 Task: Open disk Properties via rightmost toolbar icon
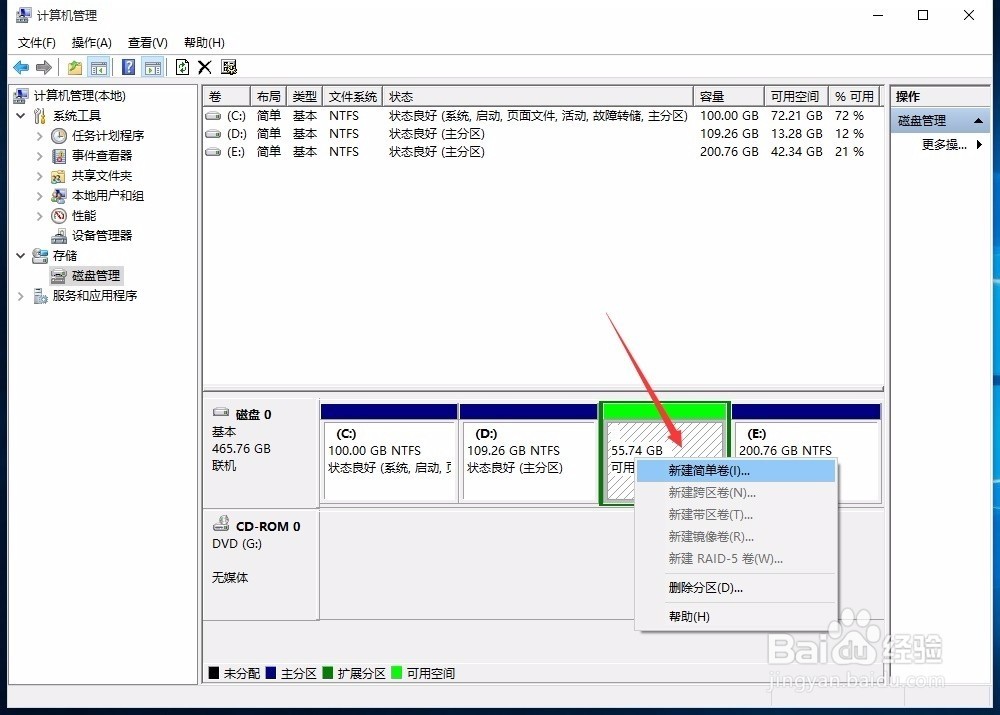[229, 67]
